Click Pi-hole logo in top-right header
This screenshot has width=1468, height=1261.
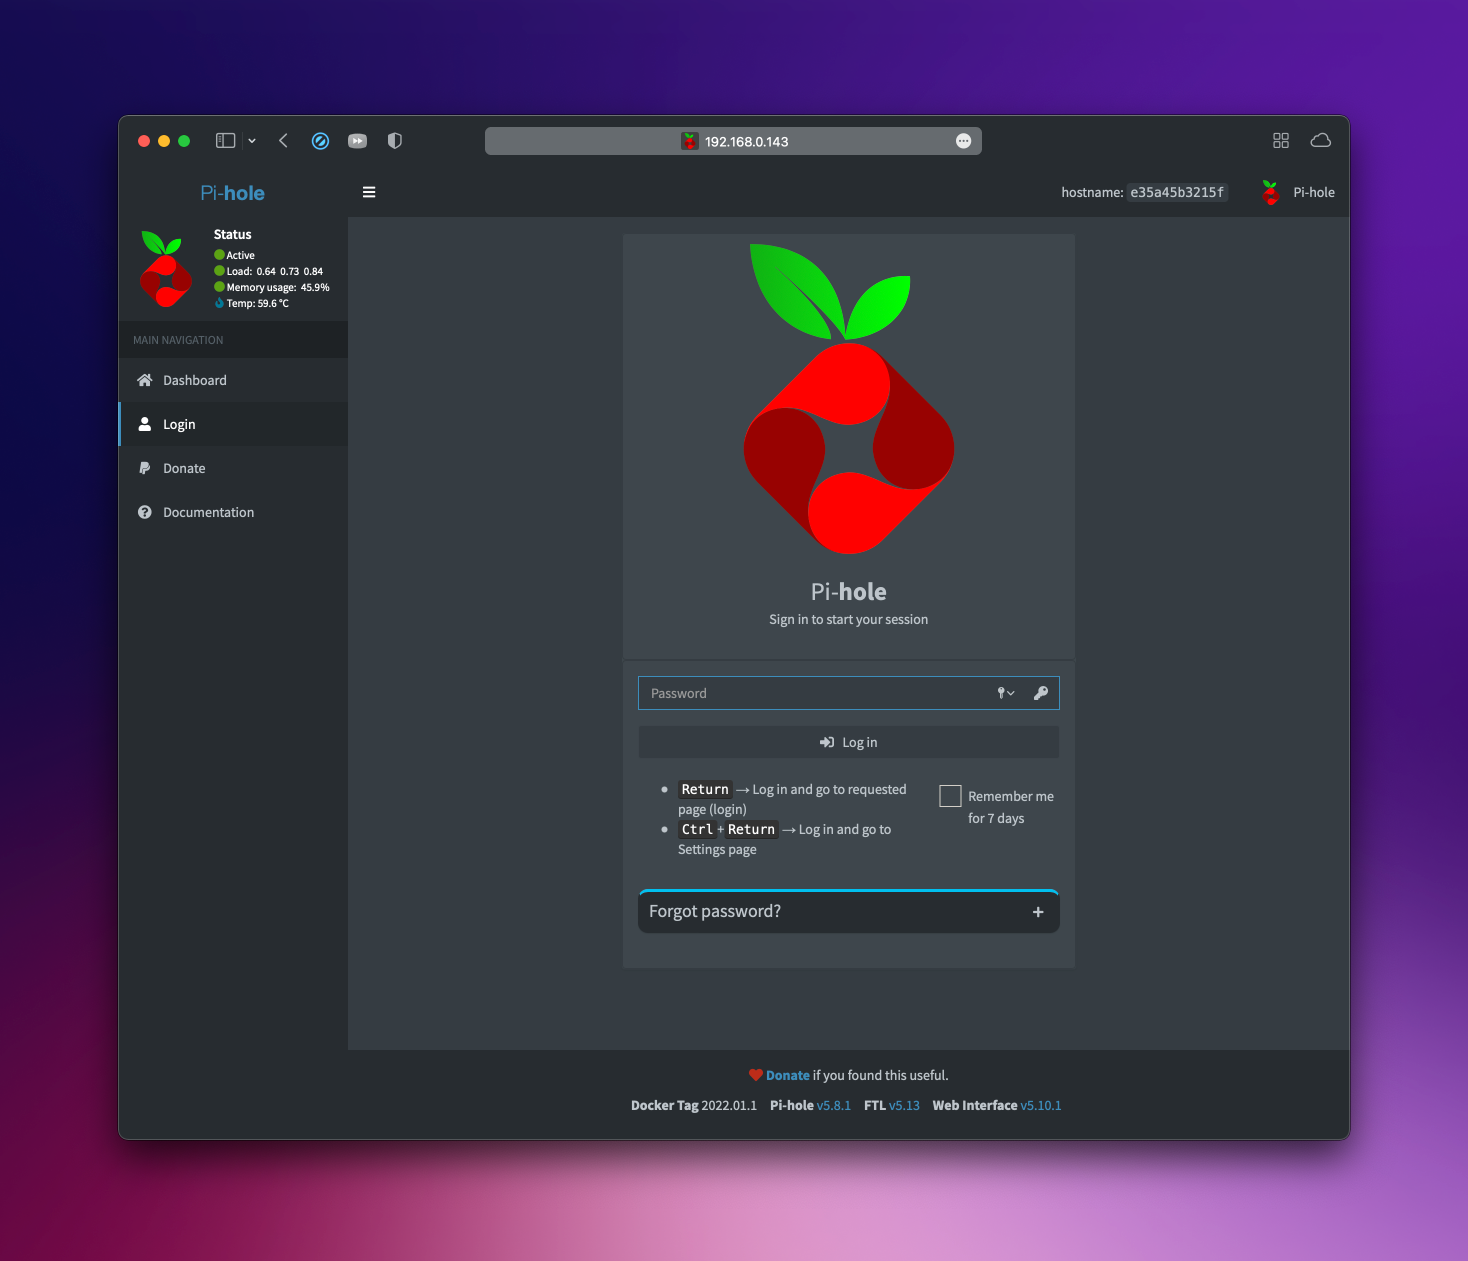pos(1270,192)
